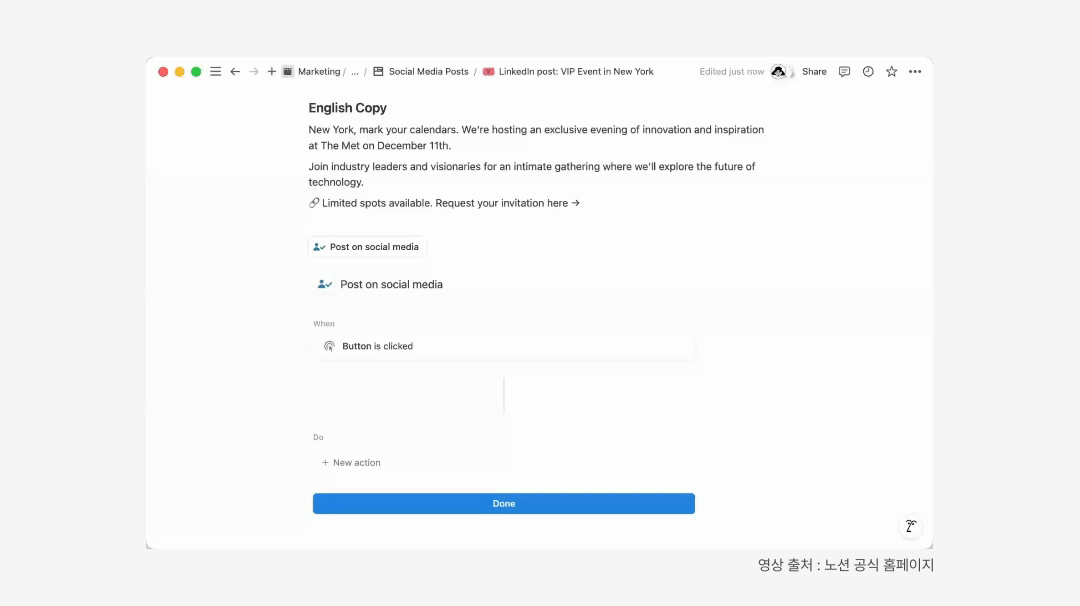Click the 'Post on social media' page button

(x=367, y=247)
